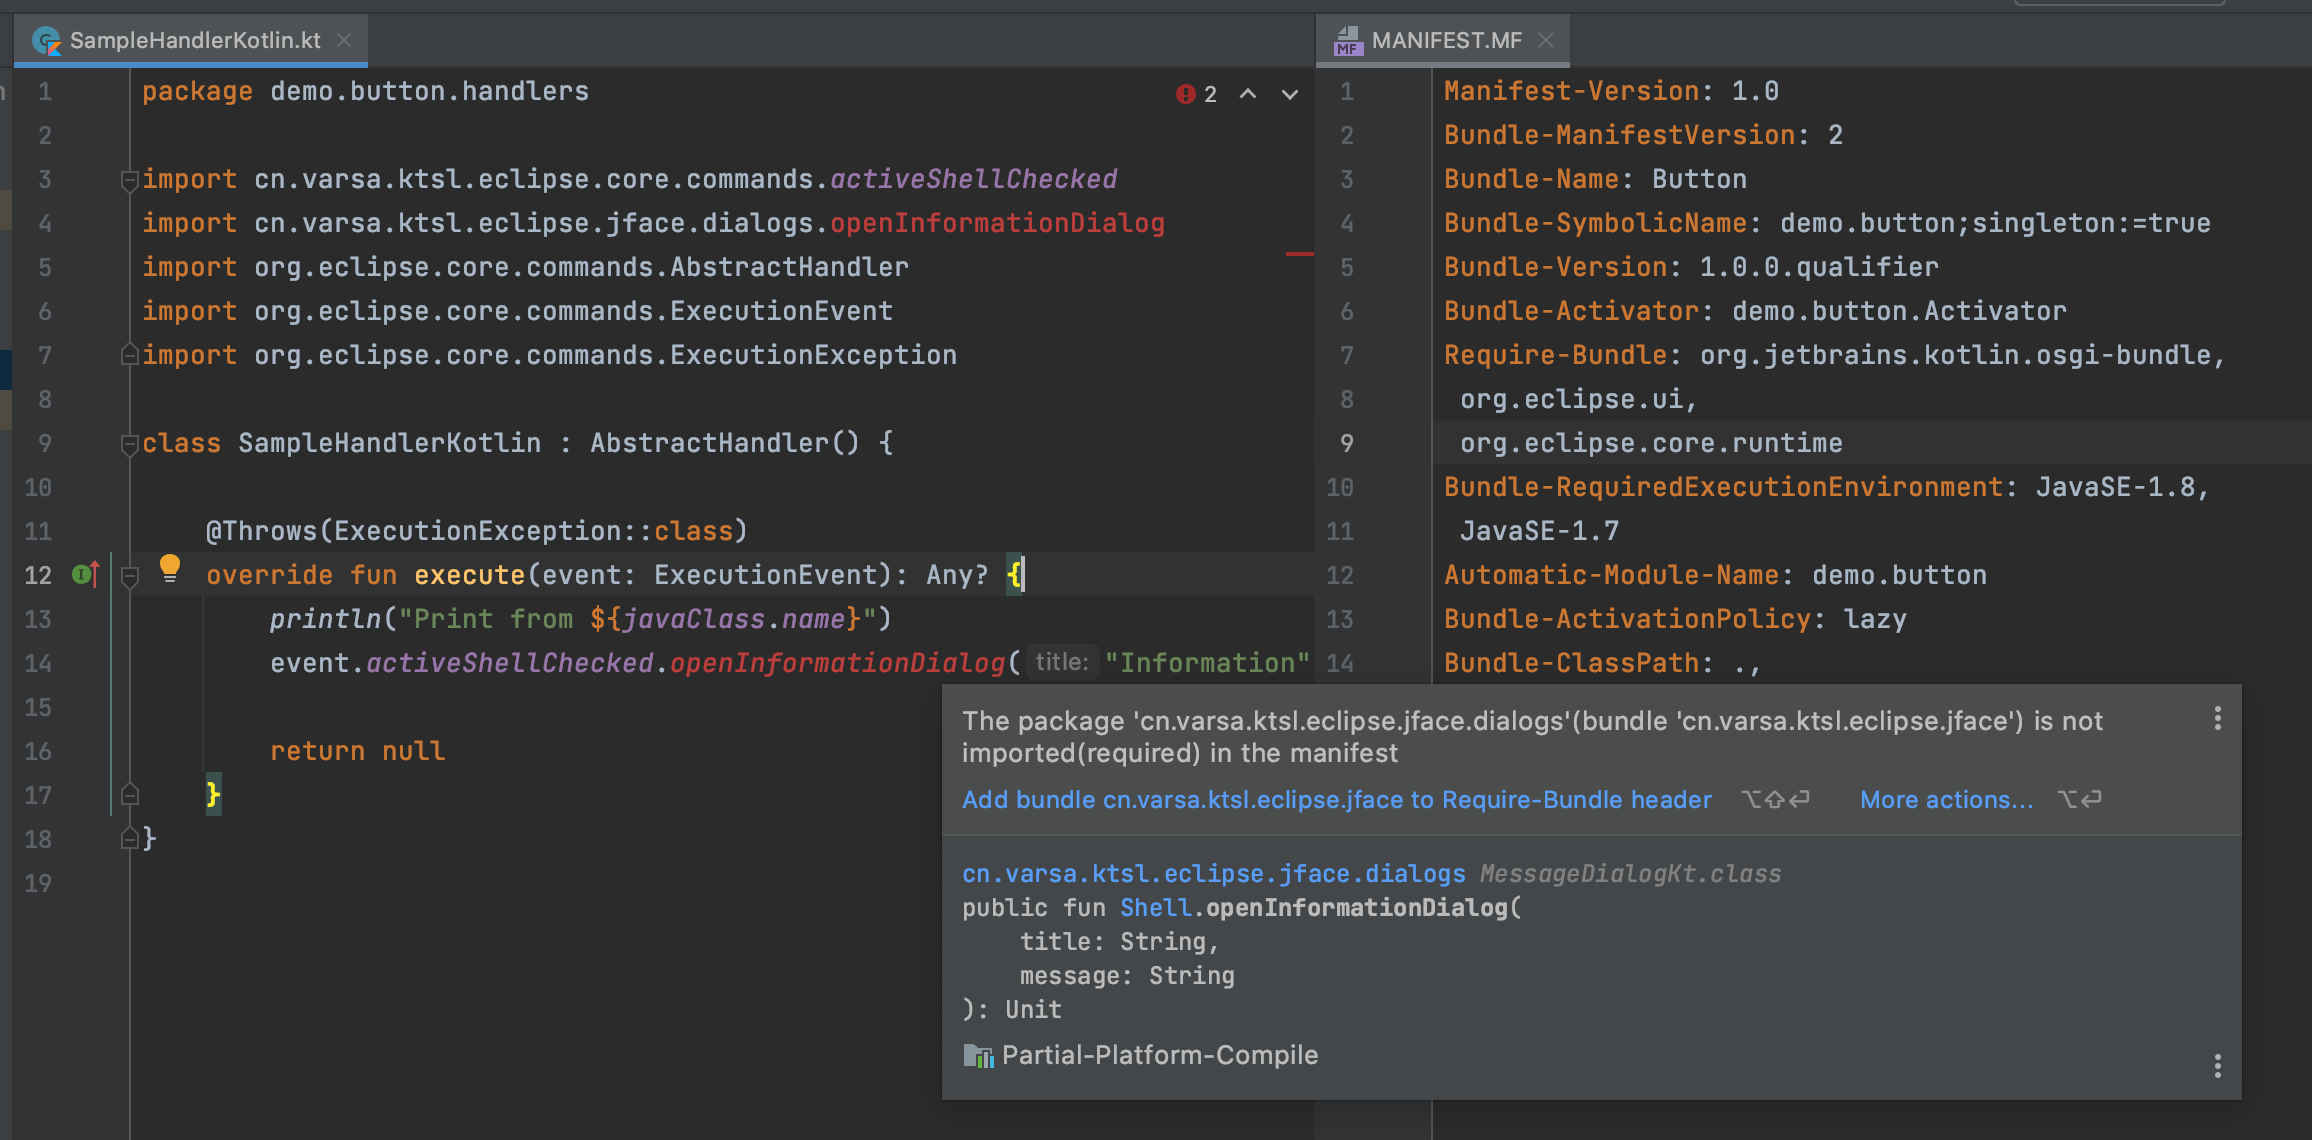The image size is (2312, 1140).
Task: Click the Kotlin file icon on SampleHandlerKotlin.kt tab
Action: pos(46,41)
